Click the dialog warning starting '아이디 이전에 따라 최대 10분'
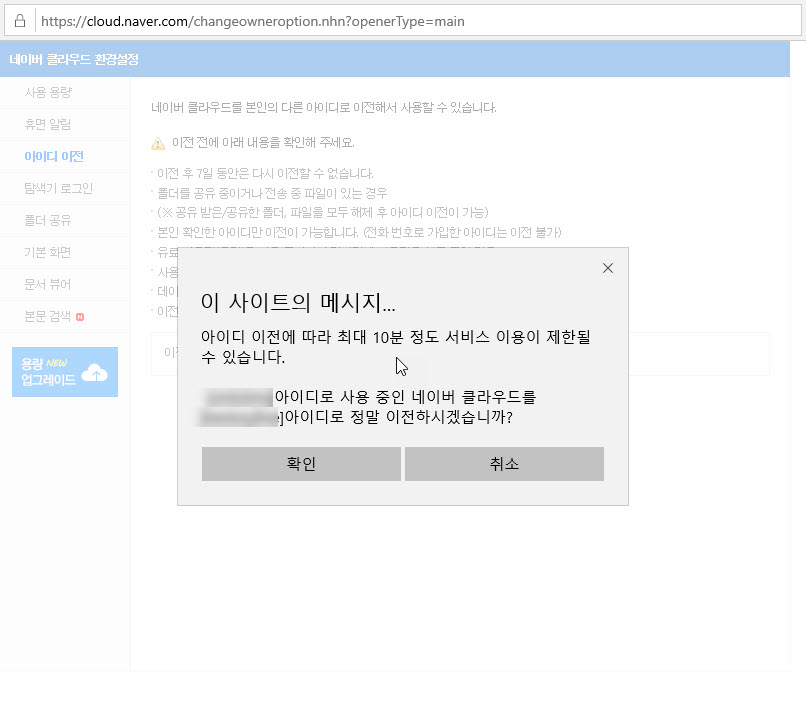This screenshot has width=806, height=712. tap(396, 347)
